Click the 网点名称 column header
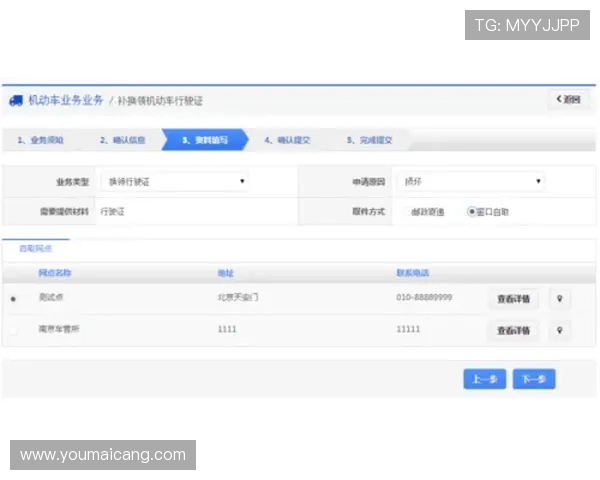This screenshot has width=600, height=480. pyautogui.click(x=55, y=273)
